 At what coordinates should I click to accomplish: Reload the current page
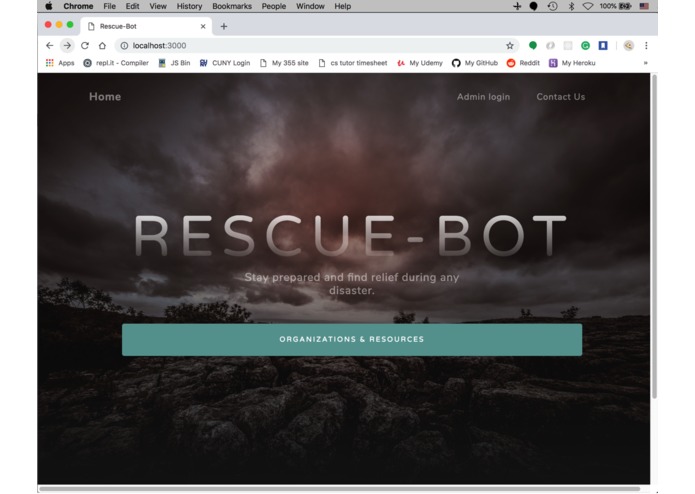[x=85, y=45]
